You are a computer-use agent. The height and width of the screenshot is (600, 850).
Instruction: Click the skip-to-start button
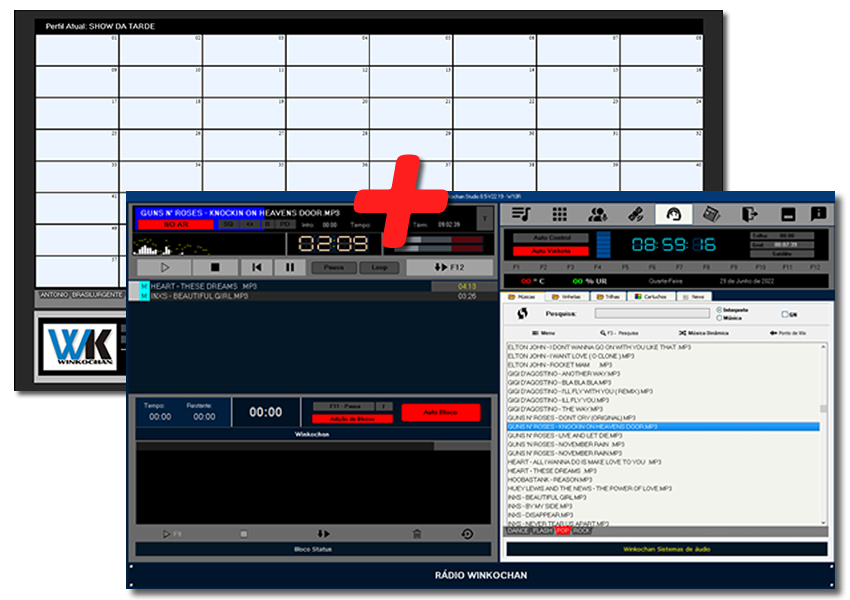tap(256, 267)
